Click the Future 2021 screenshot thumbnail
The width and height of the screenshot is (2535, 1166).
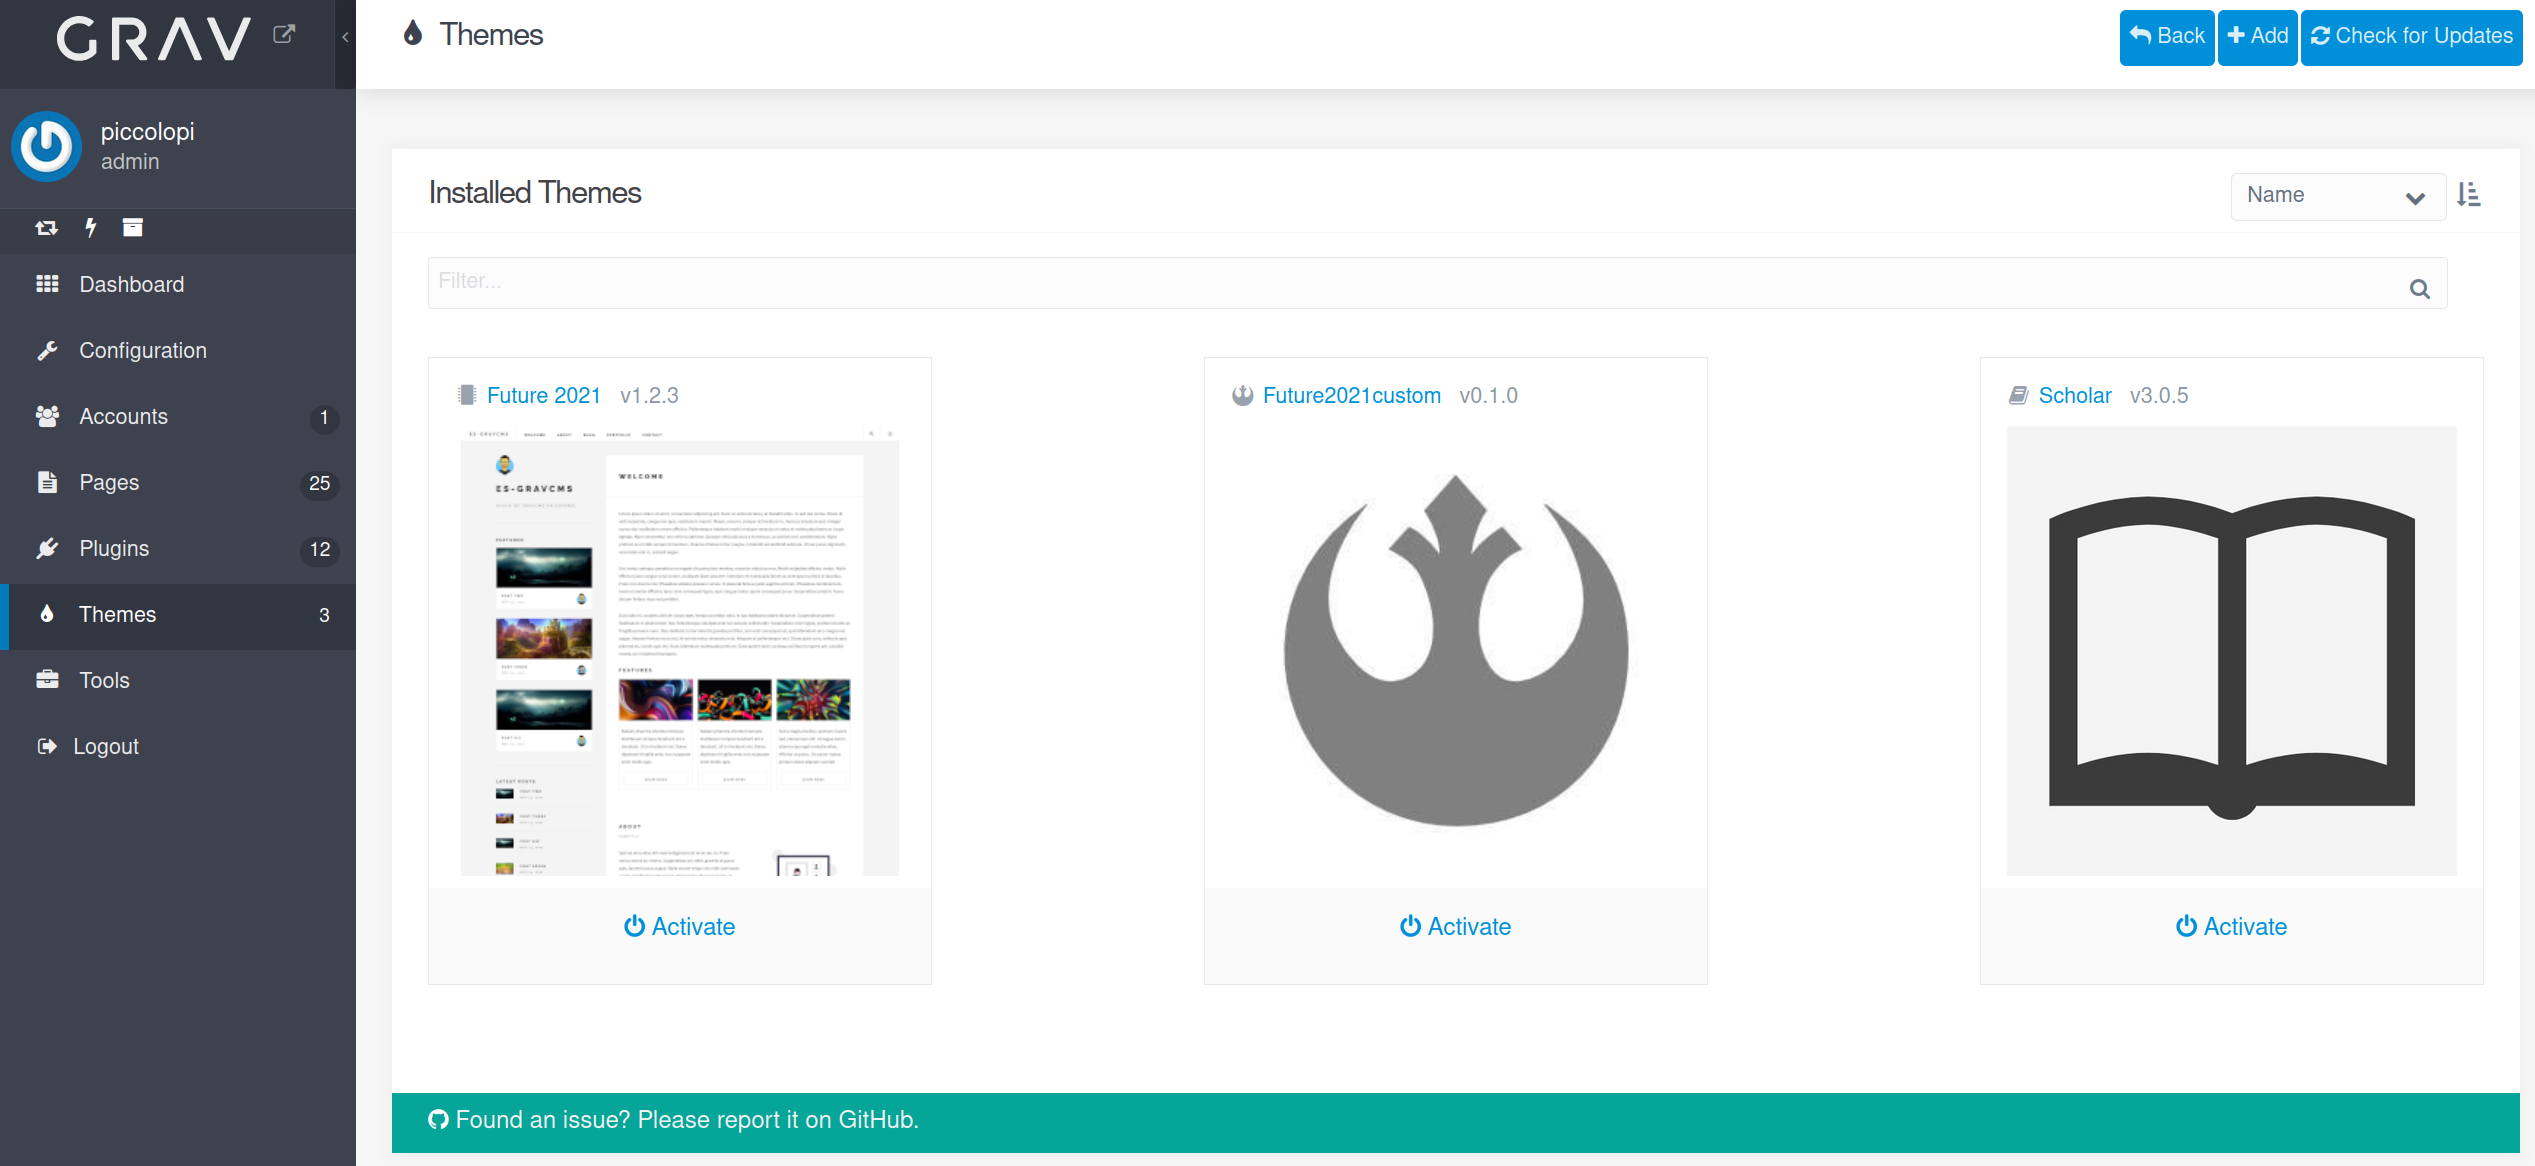click(680, 651)
